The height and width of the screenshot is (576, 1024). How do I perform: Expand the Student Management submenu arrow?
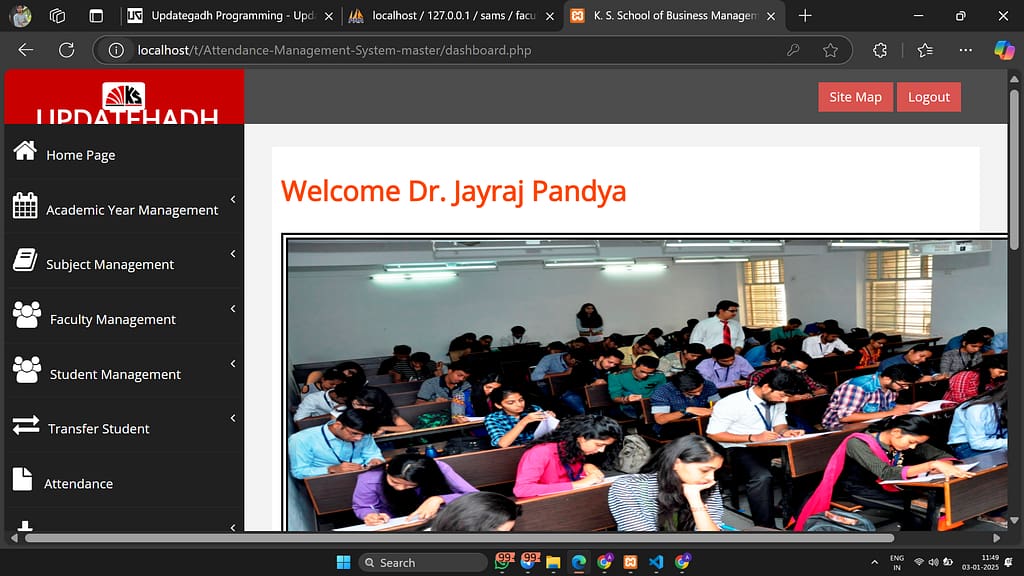233,362
